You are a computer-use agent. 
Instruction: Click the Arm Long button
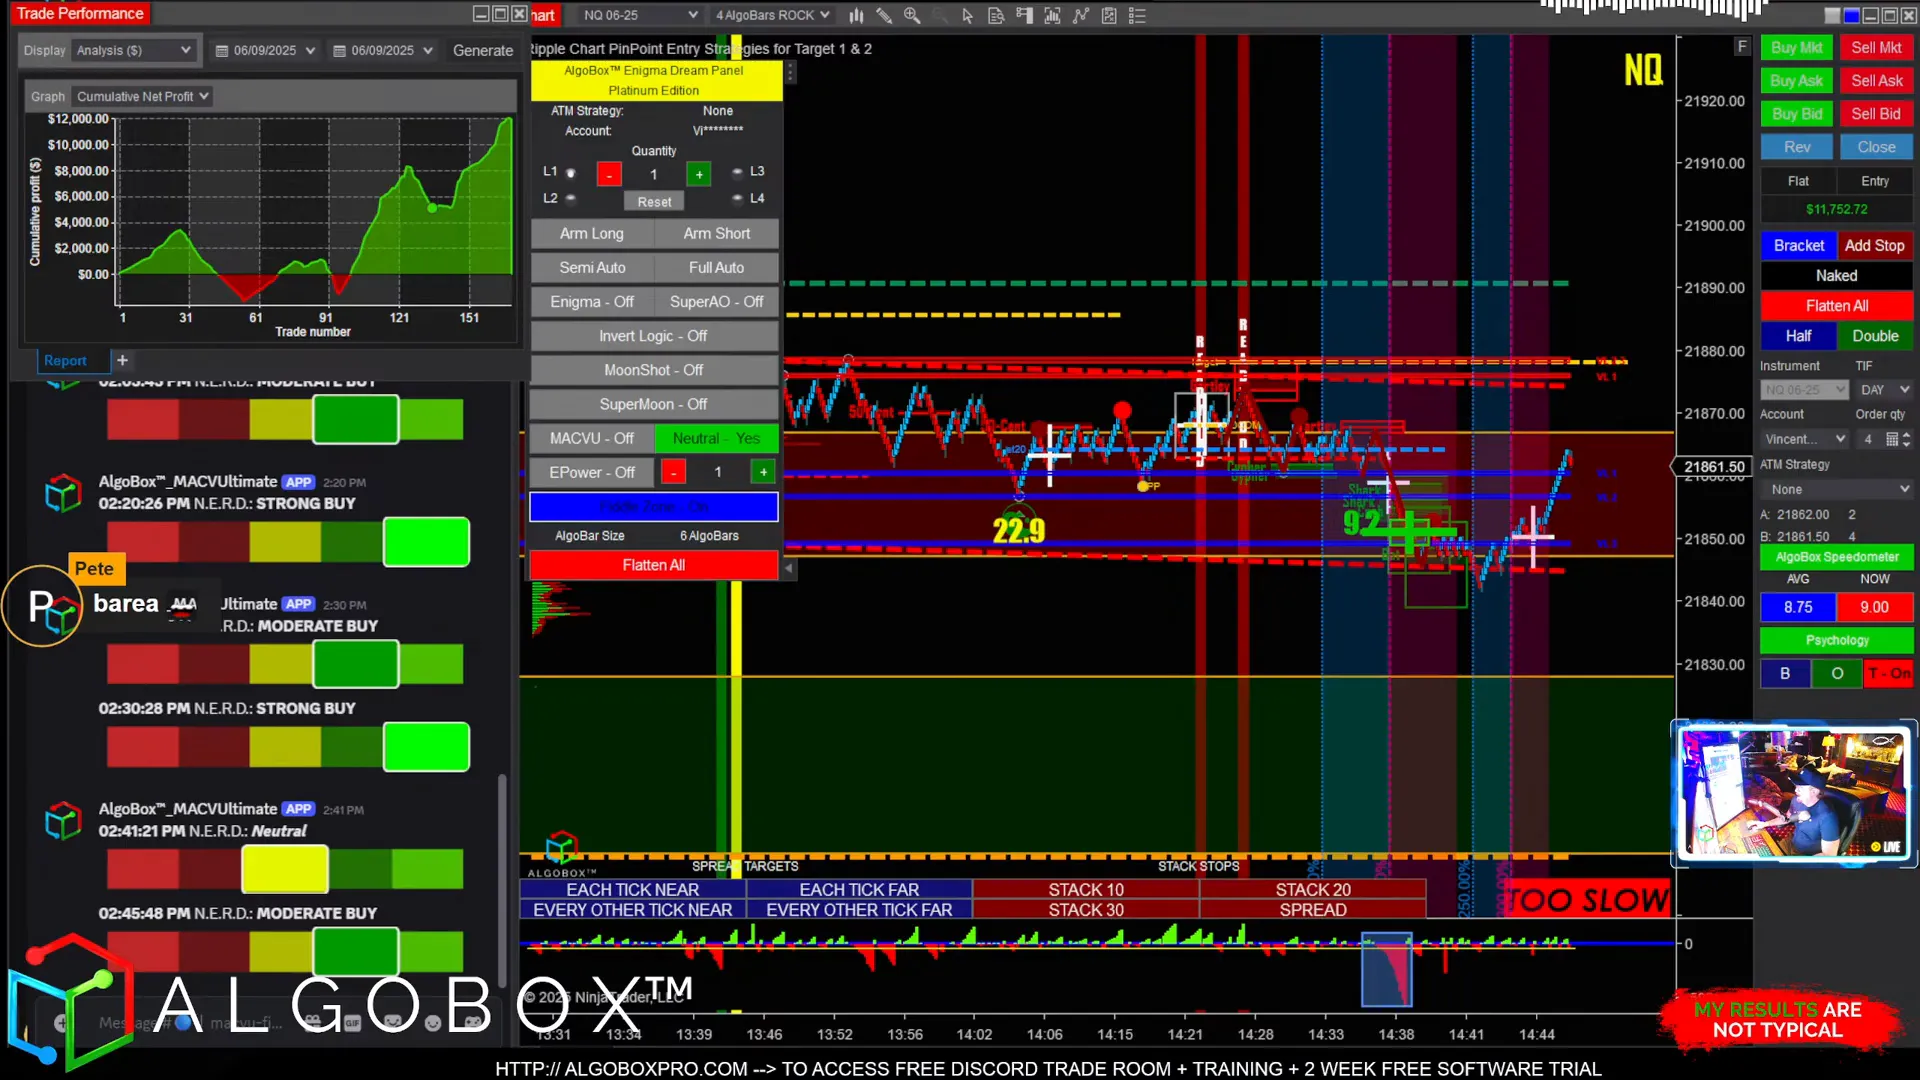pos(592,233)
